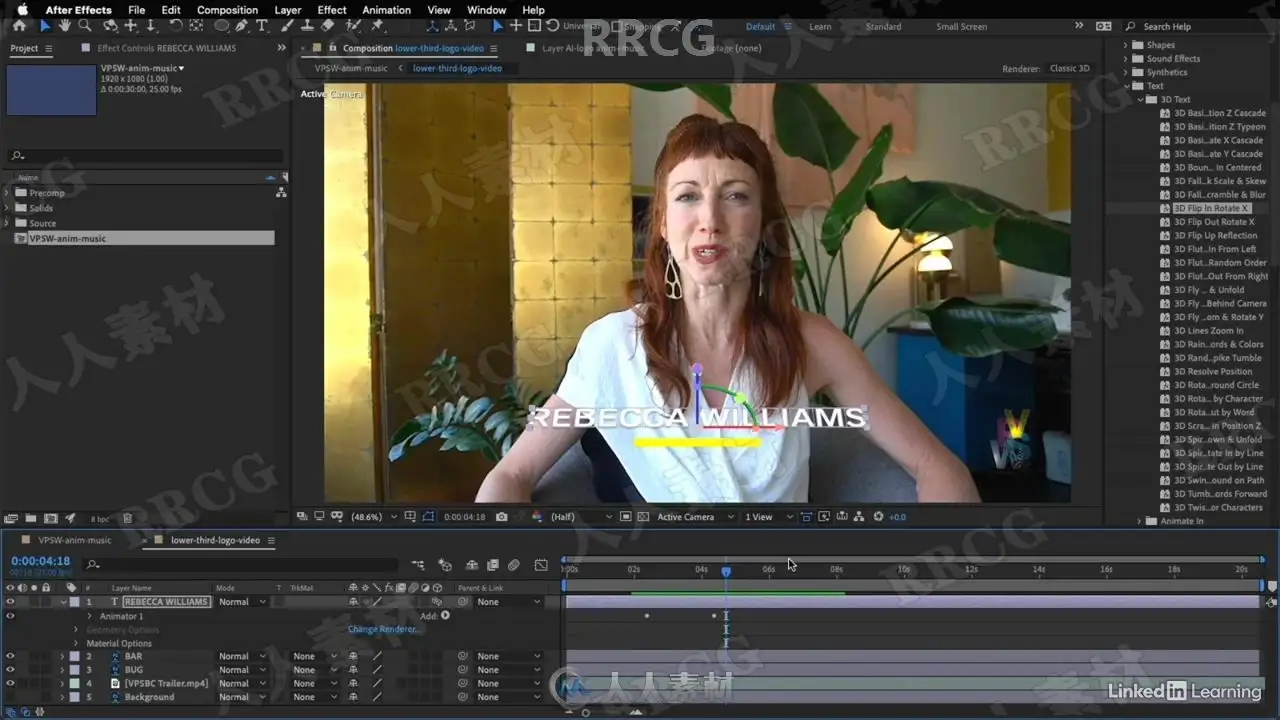This screenshot has height=720, width=1280.
Task: Take a snapshot with the camera icon
Action: click(x=502, y=517)
